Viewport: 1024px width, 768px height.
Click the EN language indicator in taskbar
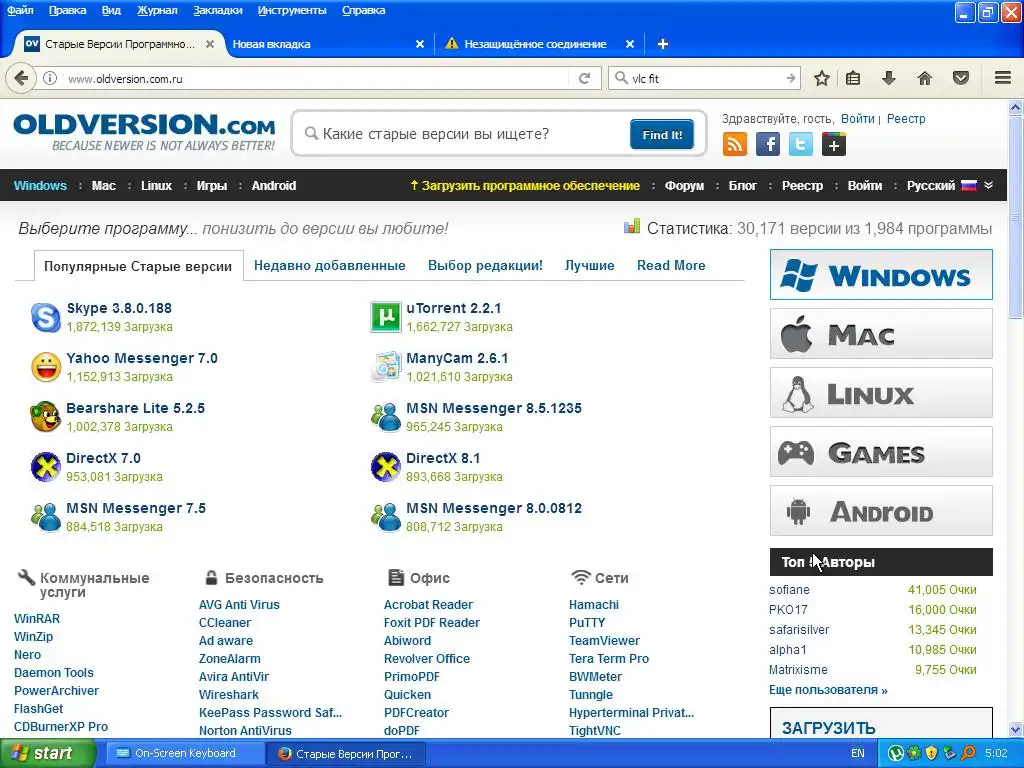[x=857, y=754]
